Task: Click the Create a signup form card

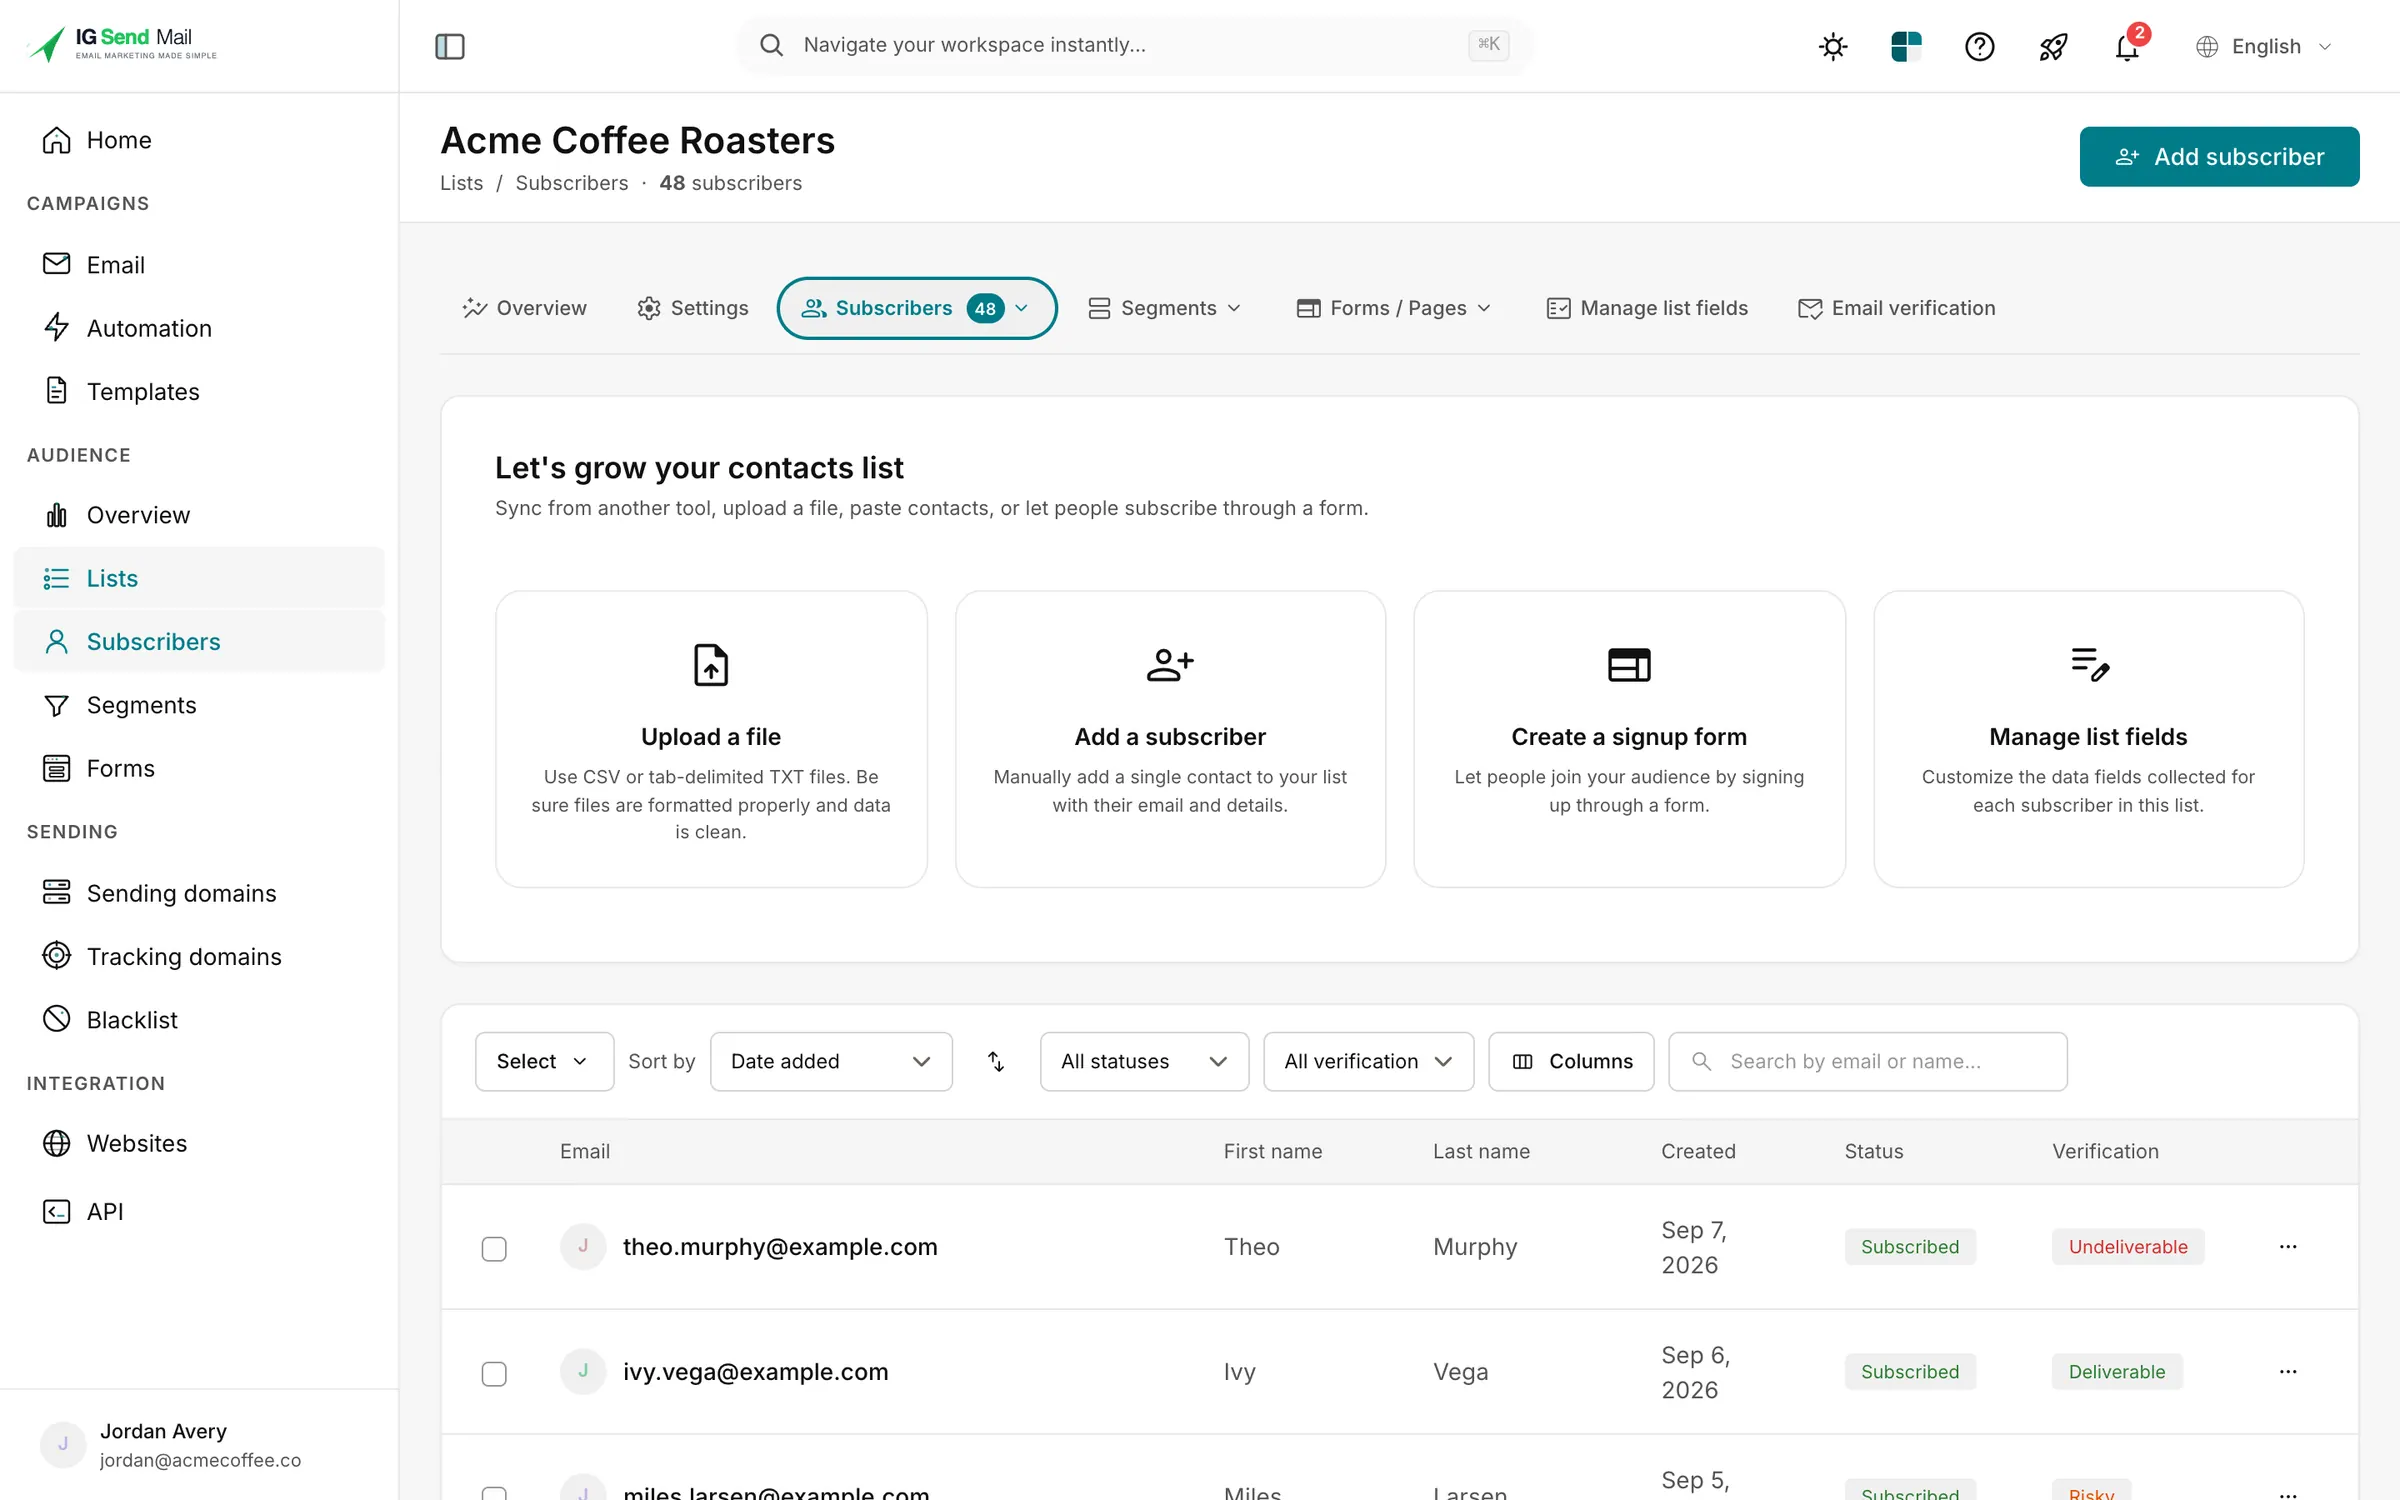Action: click(1629, 739)
